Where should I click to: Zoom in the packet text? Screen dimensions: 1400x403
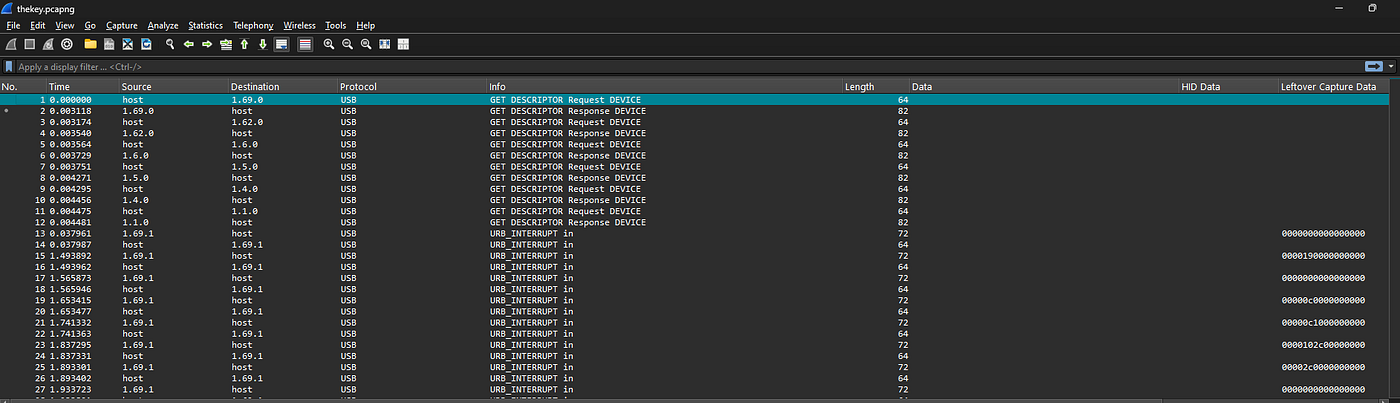point(329,44)
